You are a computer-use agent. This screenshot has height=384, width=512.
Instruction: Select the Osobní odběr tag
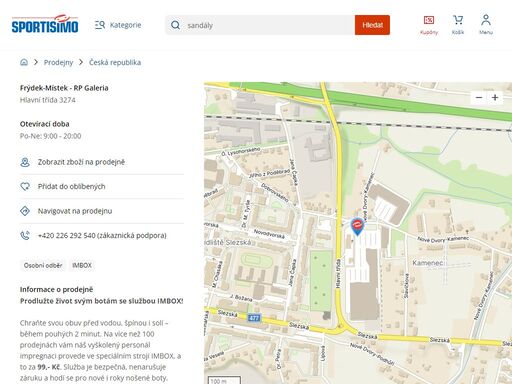[x=43, y=266]
